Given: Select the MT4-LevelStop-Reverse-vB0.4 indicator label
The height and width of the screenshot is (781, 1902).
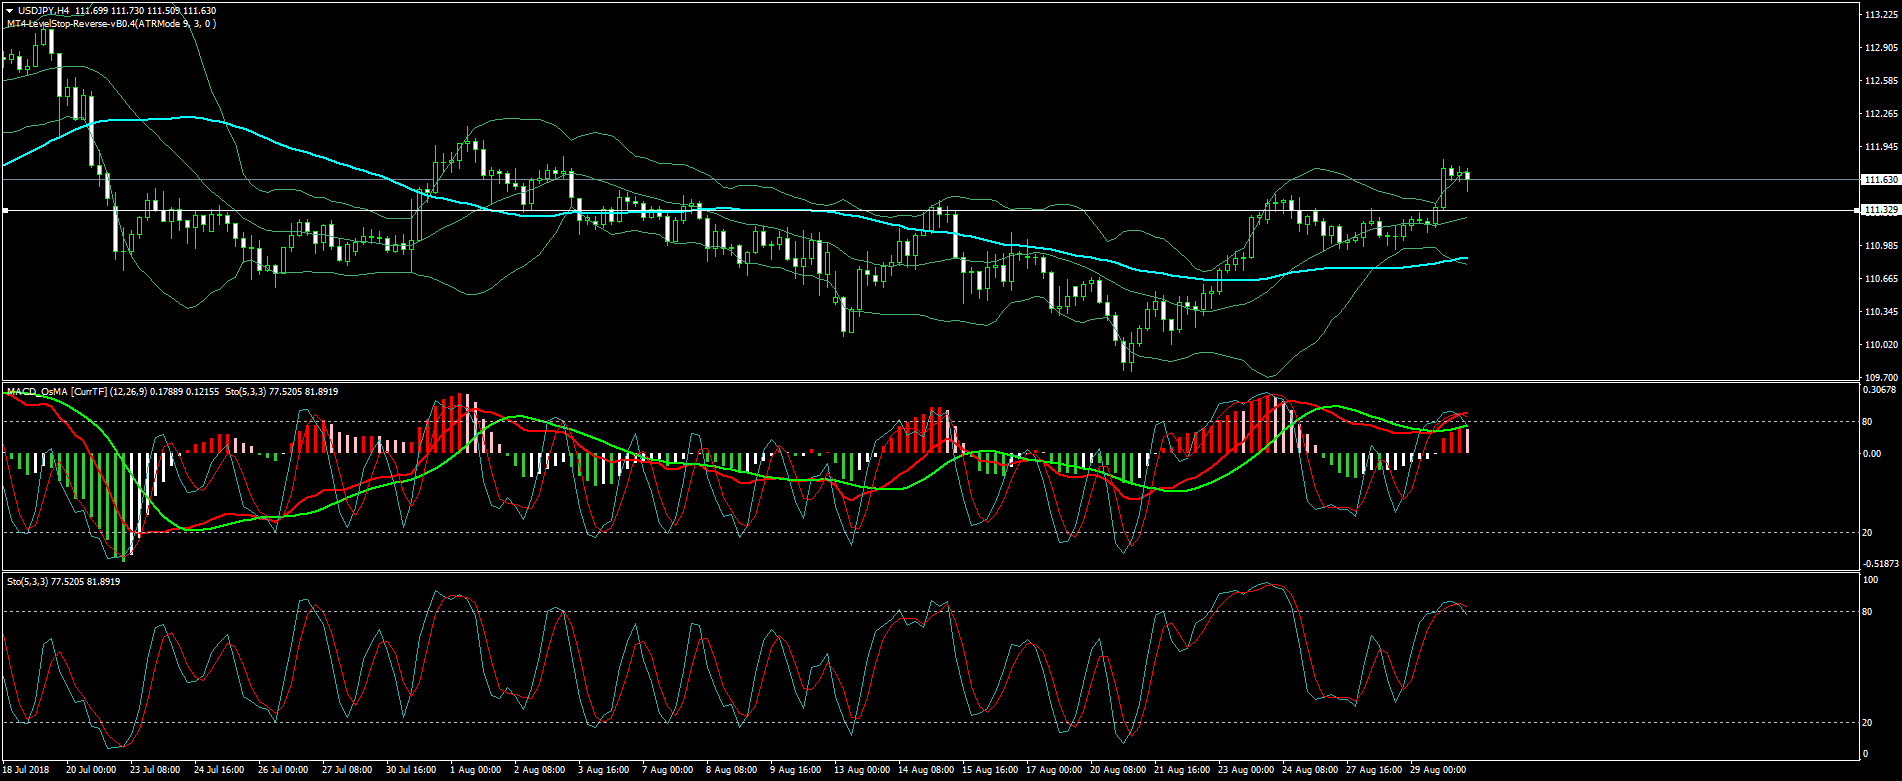Looking at the screenshot, I should pyautogui.click(x=111, y=23).
